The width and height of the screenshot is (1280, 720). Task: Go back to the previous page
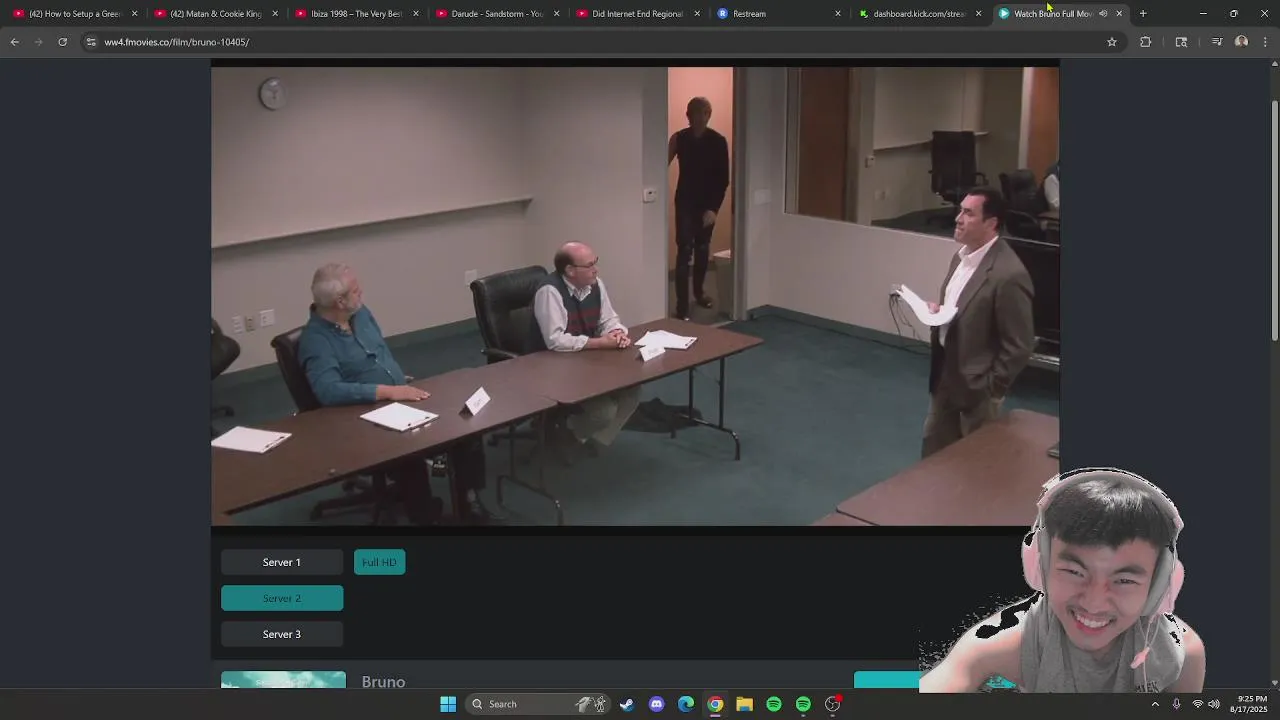(14, 42)
